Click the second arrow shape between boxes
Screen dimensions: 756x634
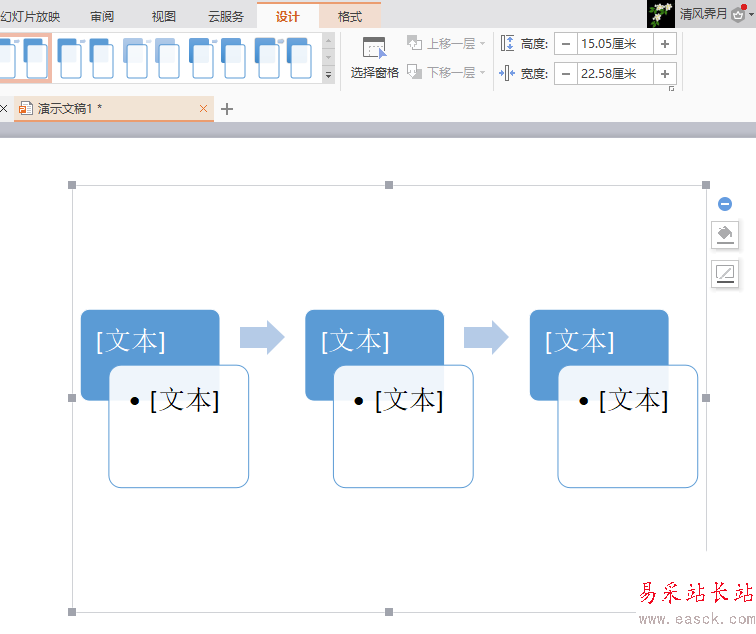[486, 337]
